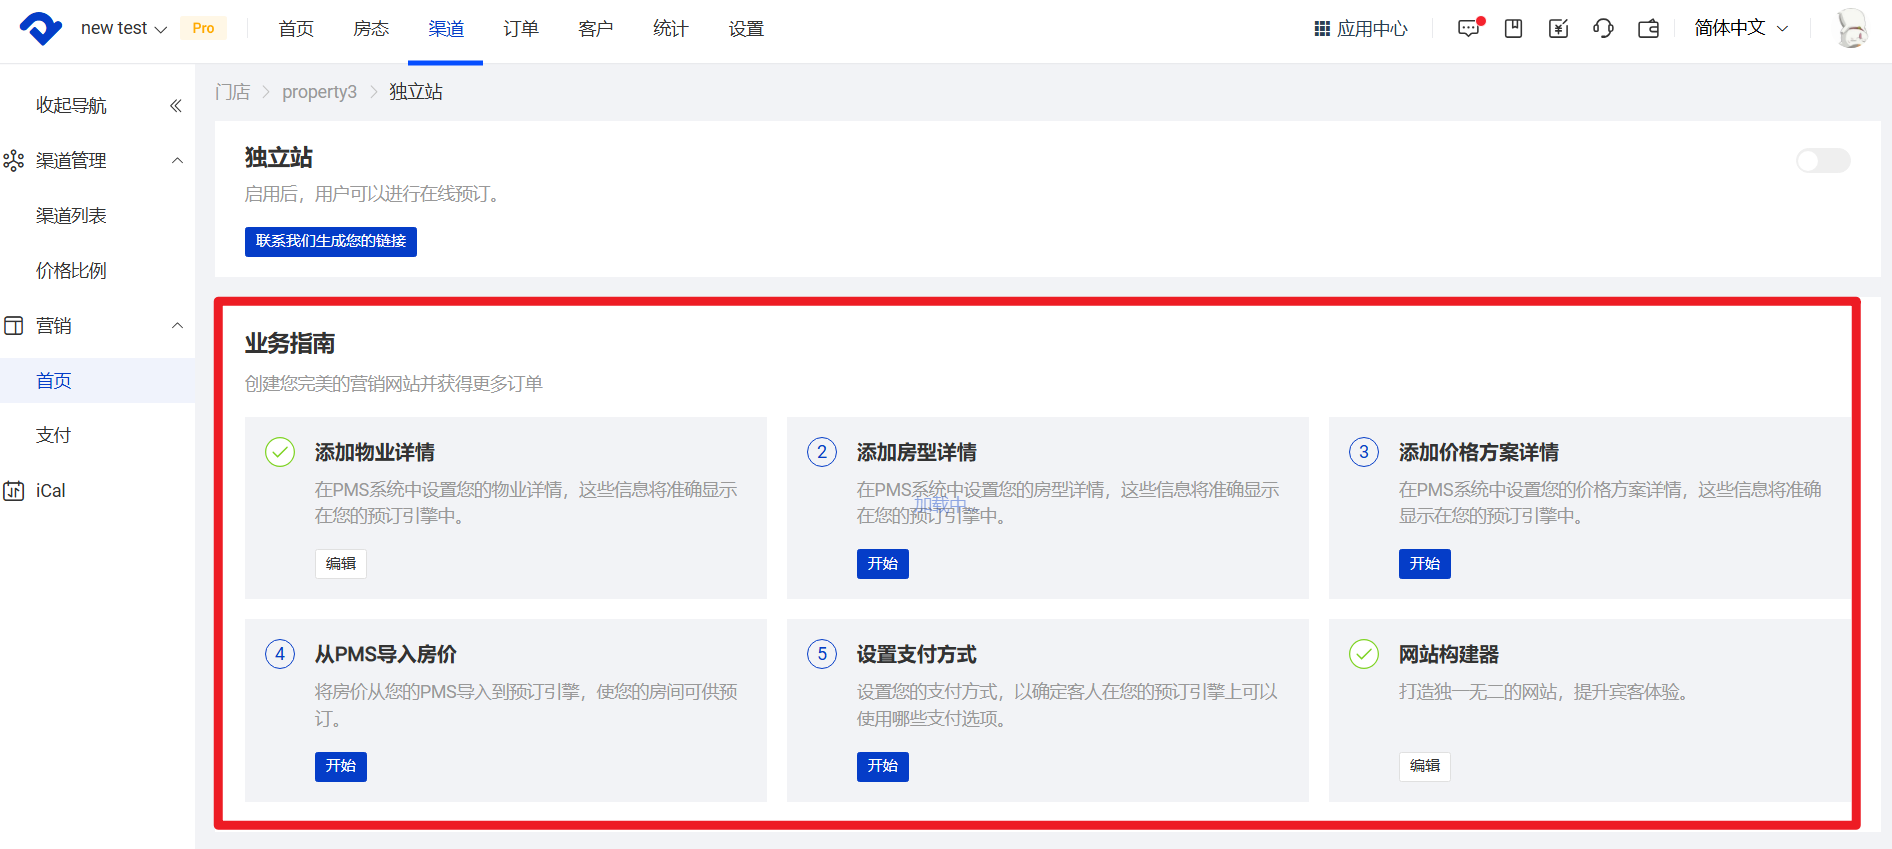Click the 设置支付方式 card title
The image size is (1892, 849).
point(917,655)
